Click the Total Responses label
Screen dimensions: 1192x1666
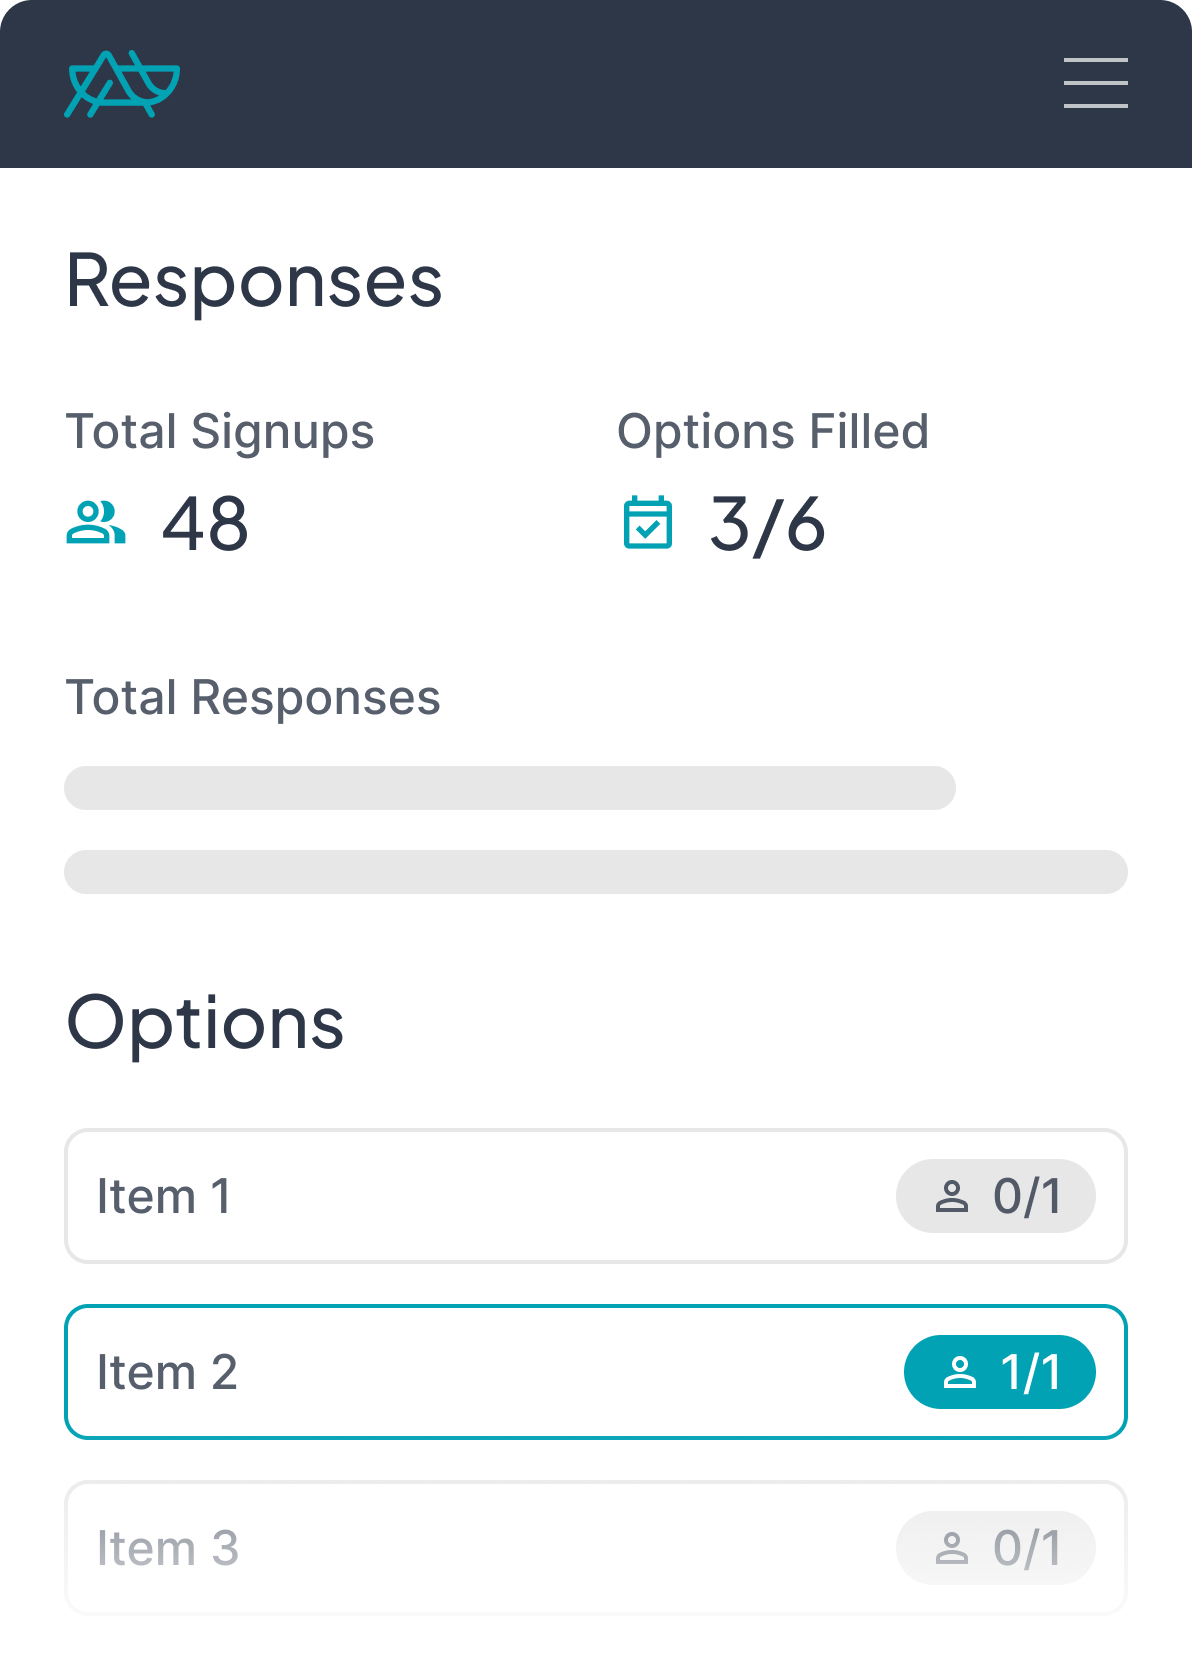pyautogui.click(x=253, y=697)
